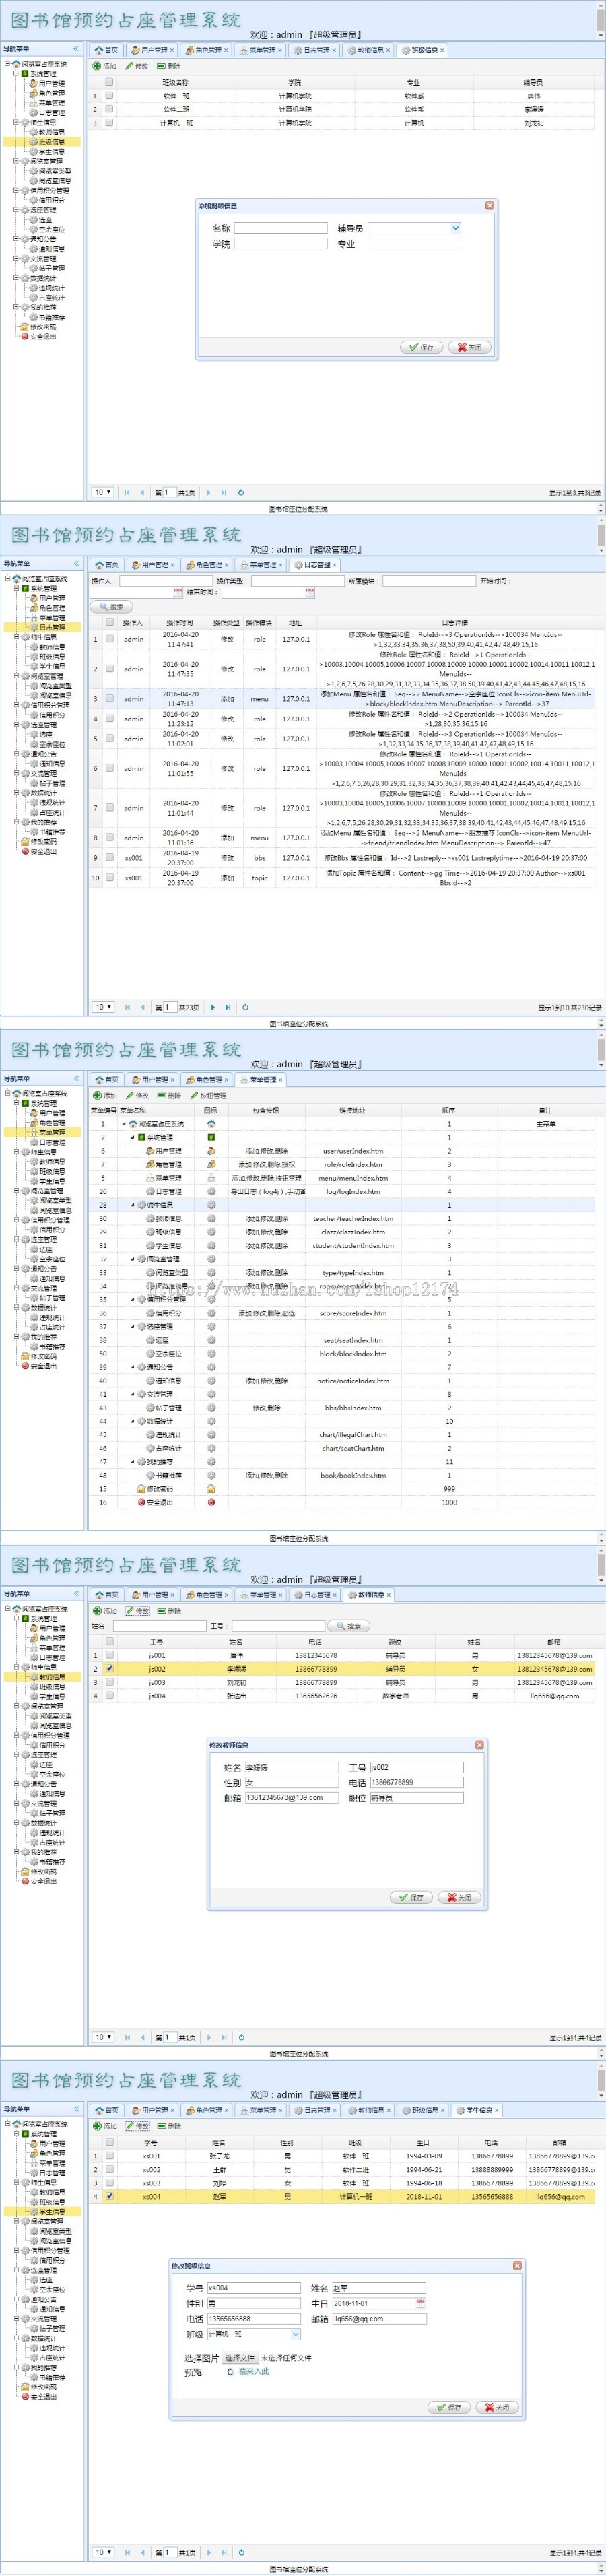Select the book/bookIndex.htm link address cell
The width and height of the screenshot is (606, 2576).
pos(352,1475)
